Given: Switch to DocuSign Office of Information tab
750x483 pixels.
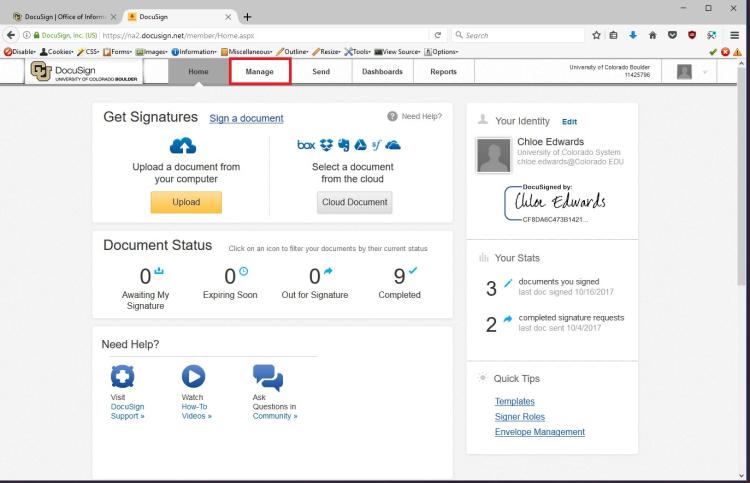Looking at the screenshot, I should [64, 17].
